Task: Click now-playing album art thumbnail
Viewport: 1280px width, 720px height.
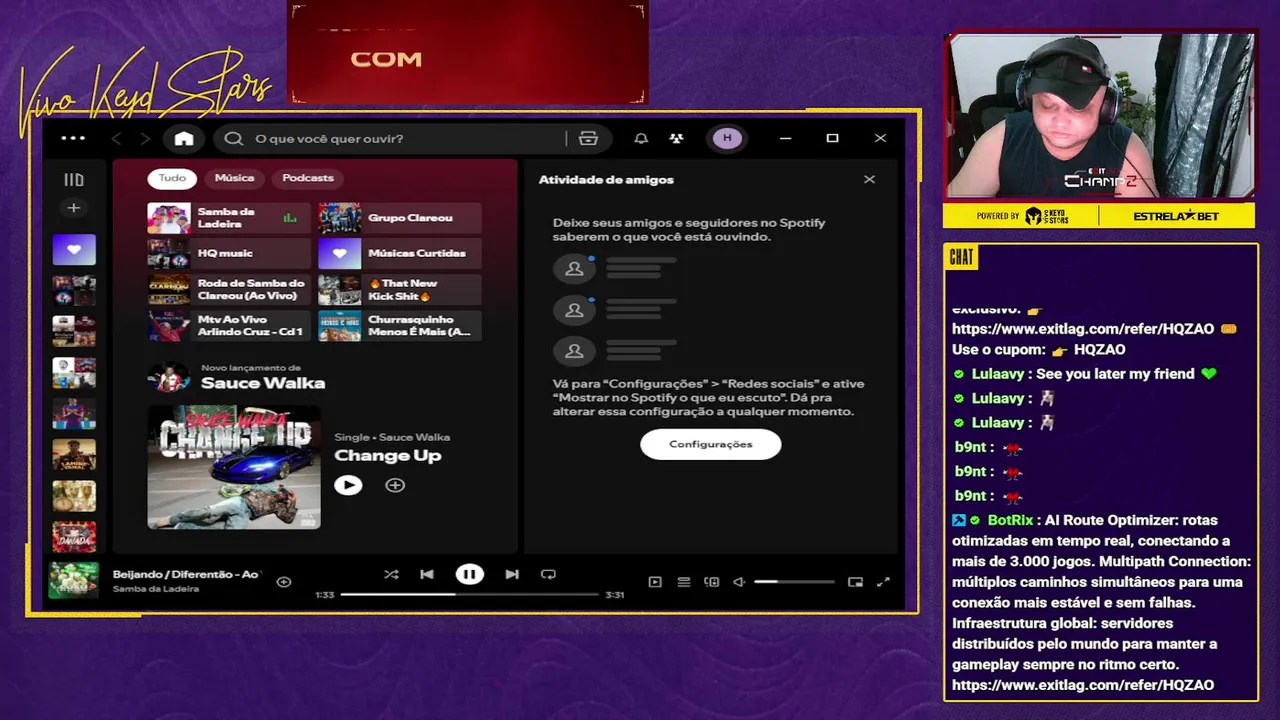Action: 74,580
